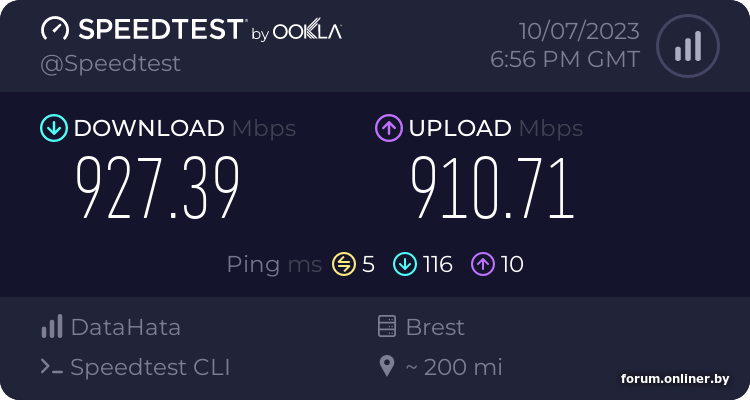
Task: Click the cyan download ping icon
Action: pos(405,264)
